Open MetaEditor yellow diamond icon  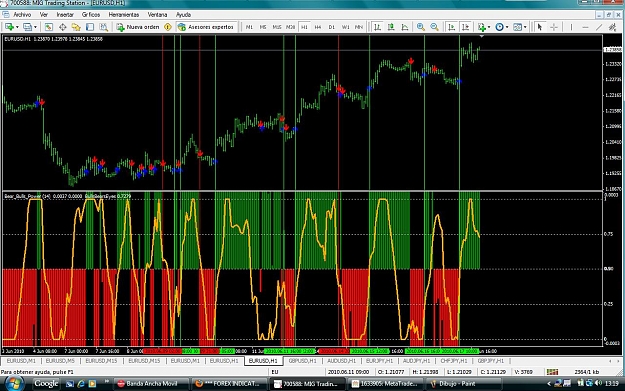(168, 27)
